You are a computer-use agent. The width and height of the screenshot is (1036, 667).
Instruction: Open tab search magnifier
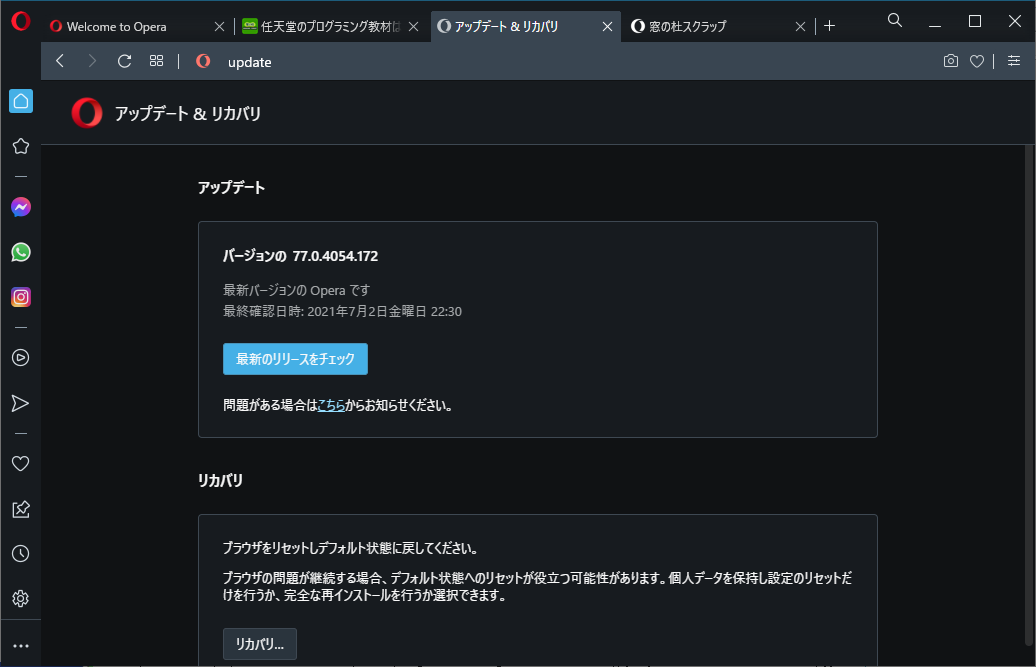pos(894,20)
